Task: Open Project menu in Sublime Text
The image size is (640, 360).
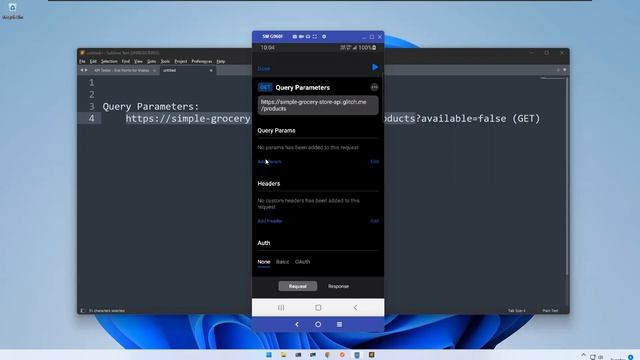Action: click(181, 61)
